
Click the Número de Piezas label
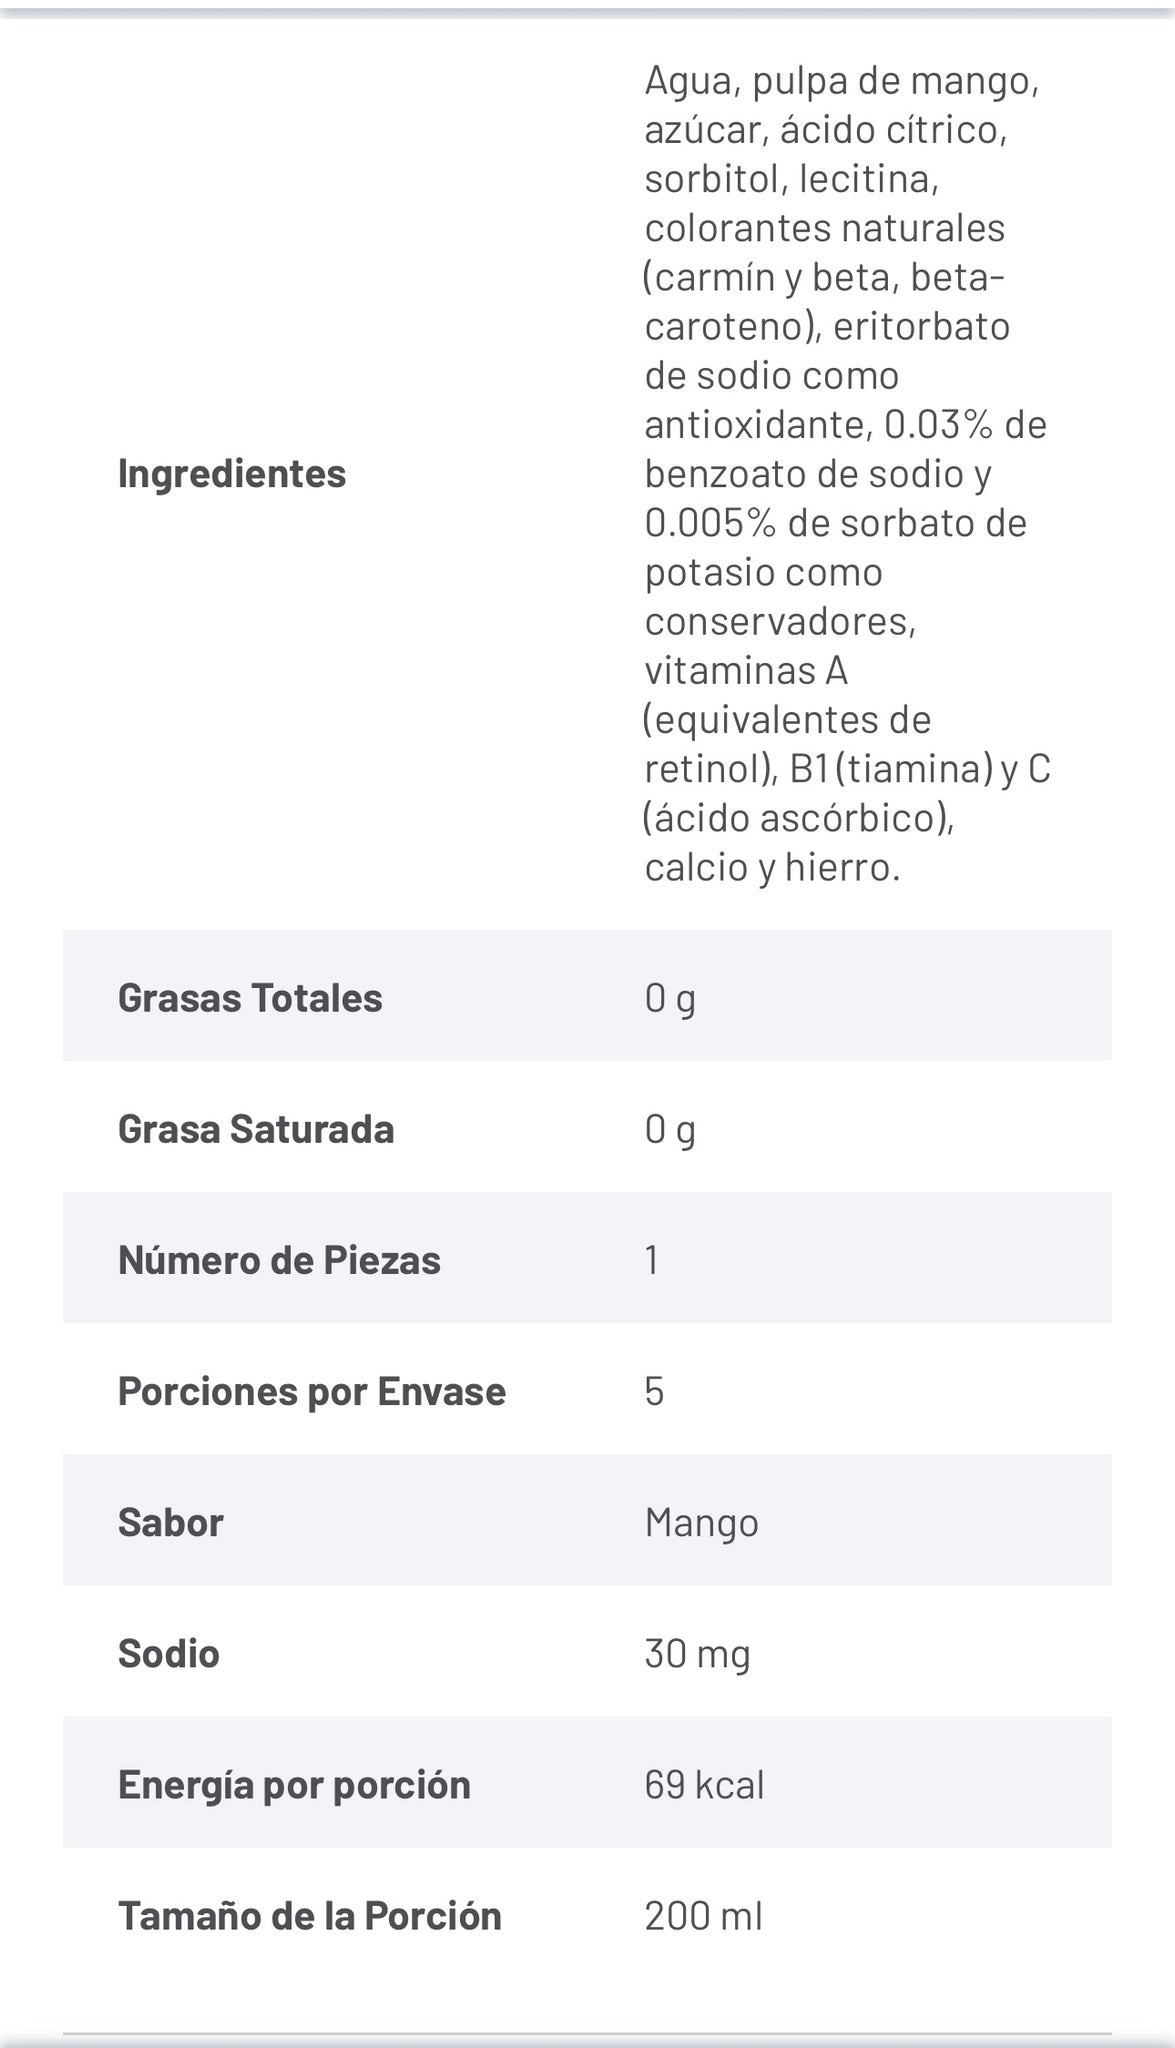point(279,1260)
